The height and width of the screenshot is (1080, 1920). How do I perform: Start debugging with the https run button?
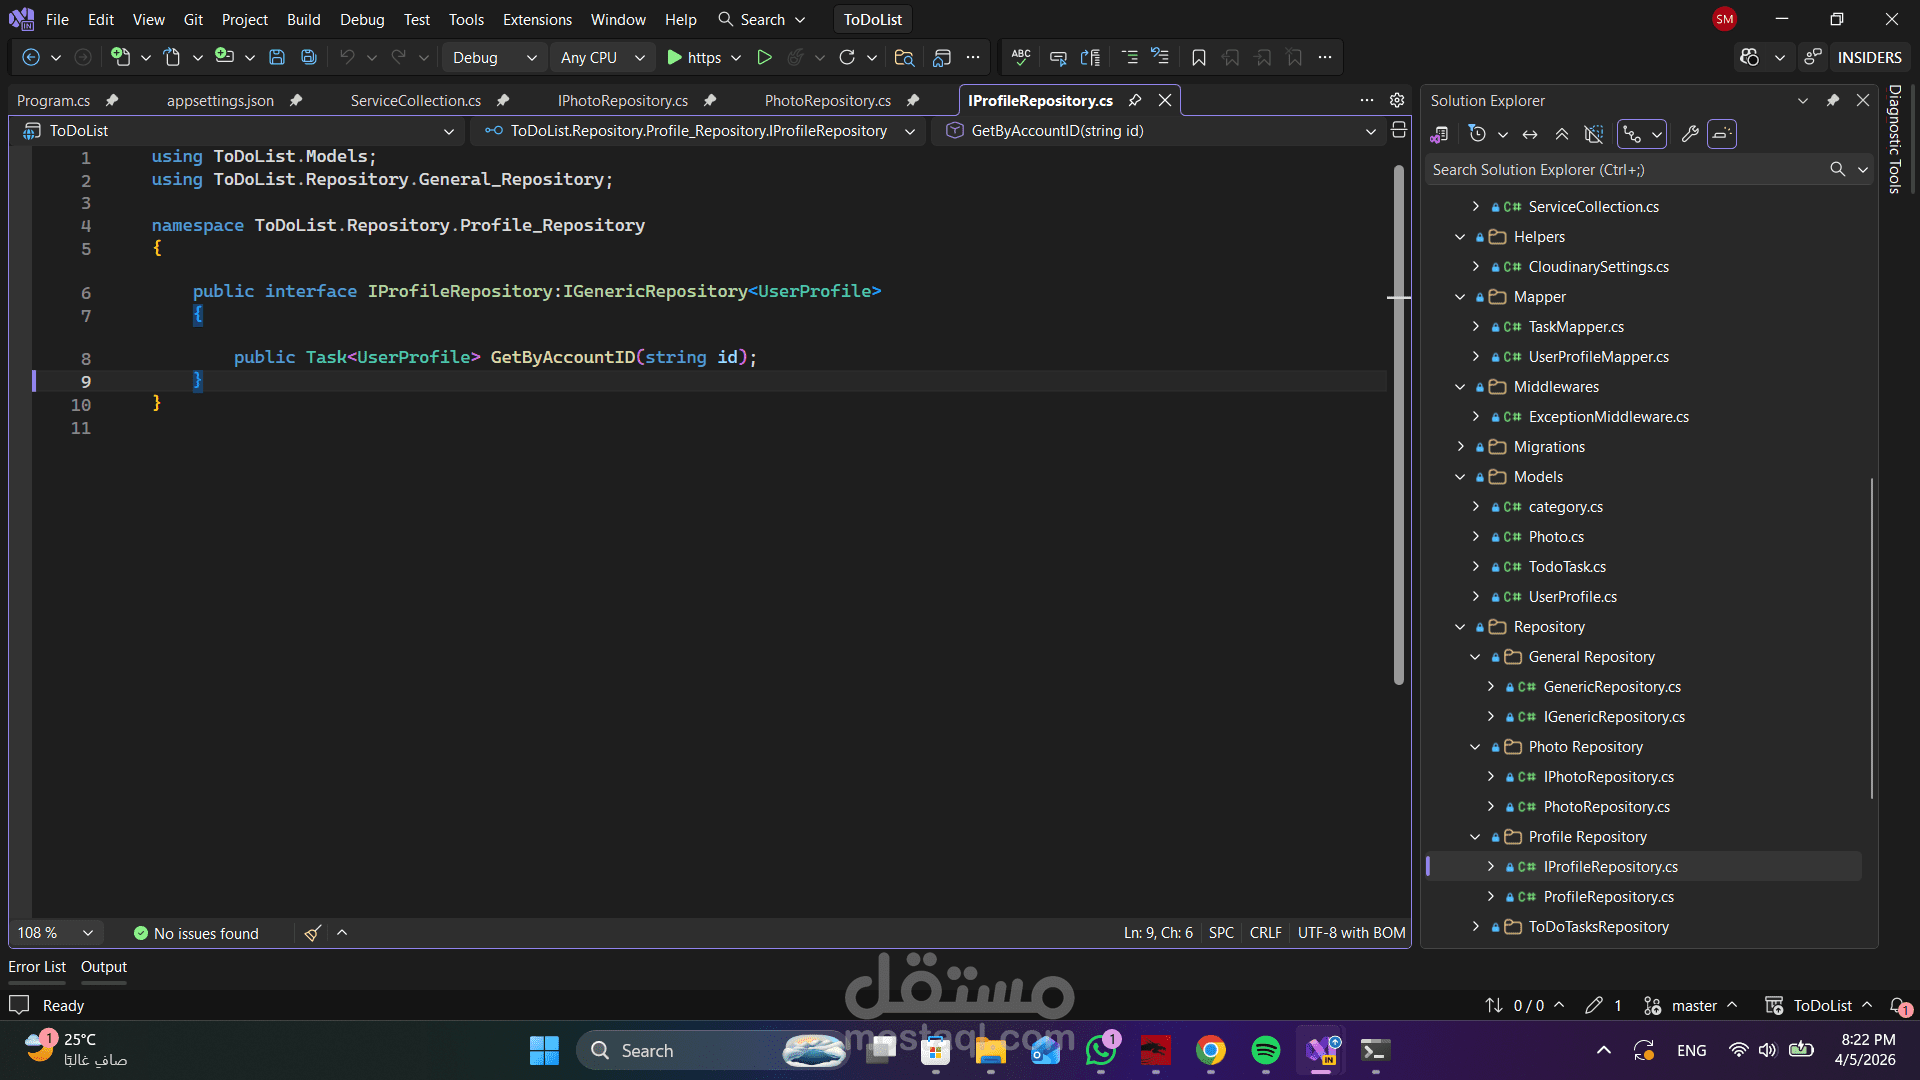693,58
